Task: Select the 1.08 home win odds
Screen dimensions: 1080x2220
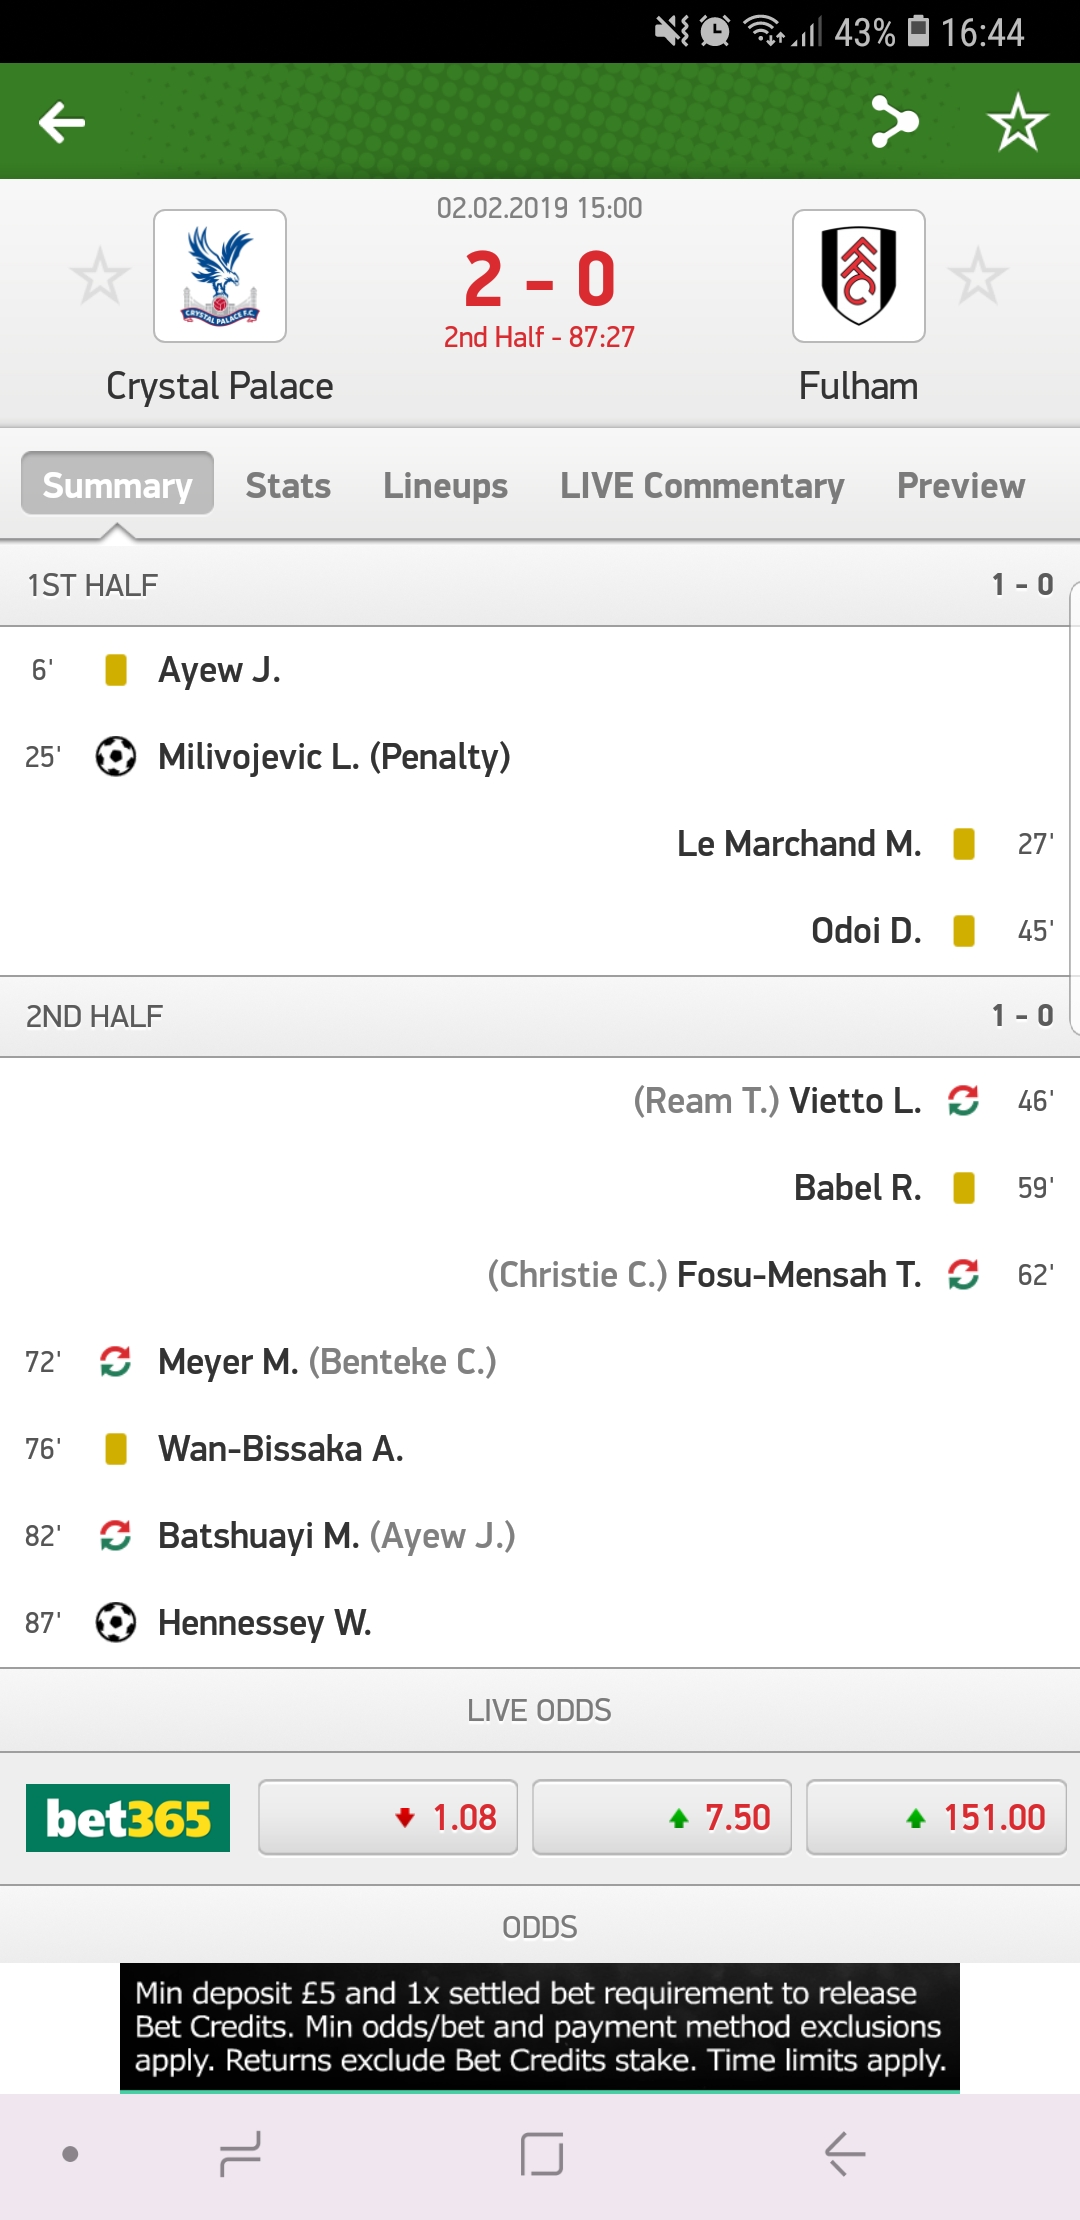Action: (x=388, y=1818)
